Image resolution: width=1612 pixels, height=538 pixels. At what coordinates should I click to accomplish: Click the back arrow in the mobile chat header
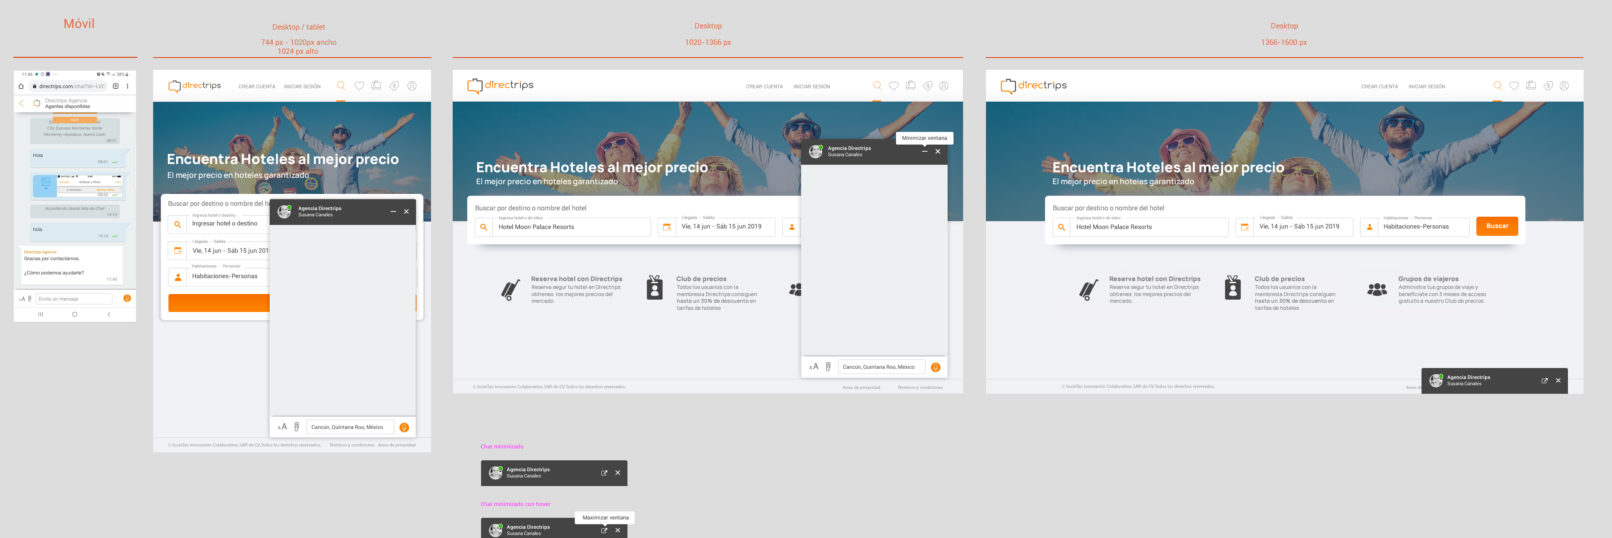pos(22,103)
